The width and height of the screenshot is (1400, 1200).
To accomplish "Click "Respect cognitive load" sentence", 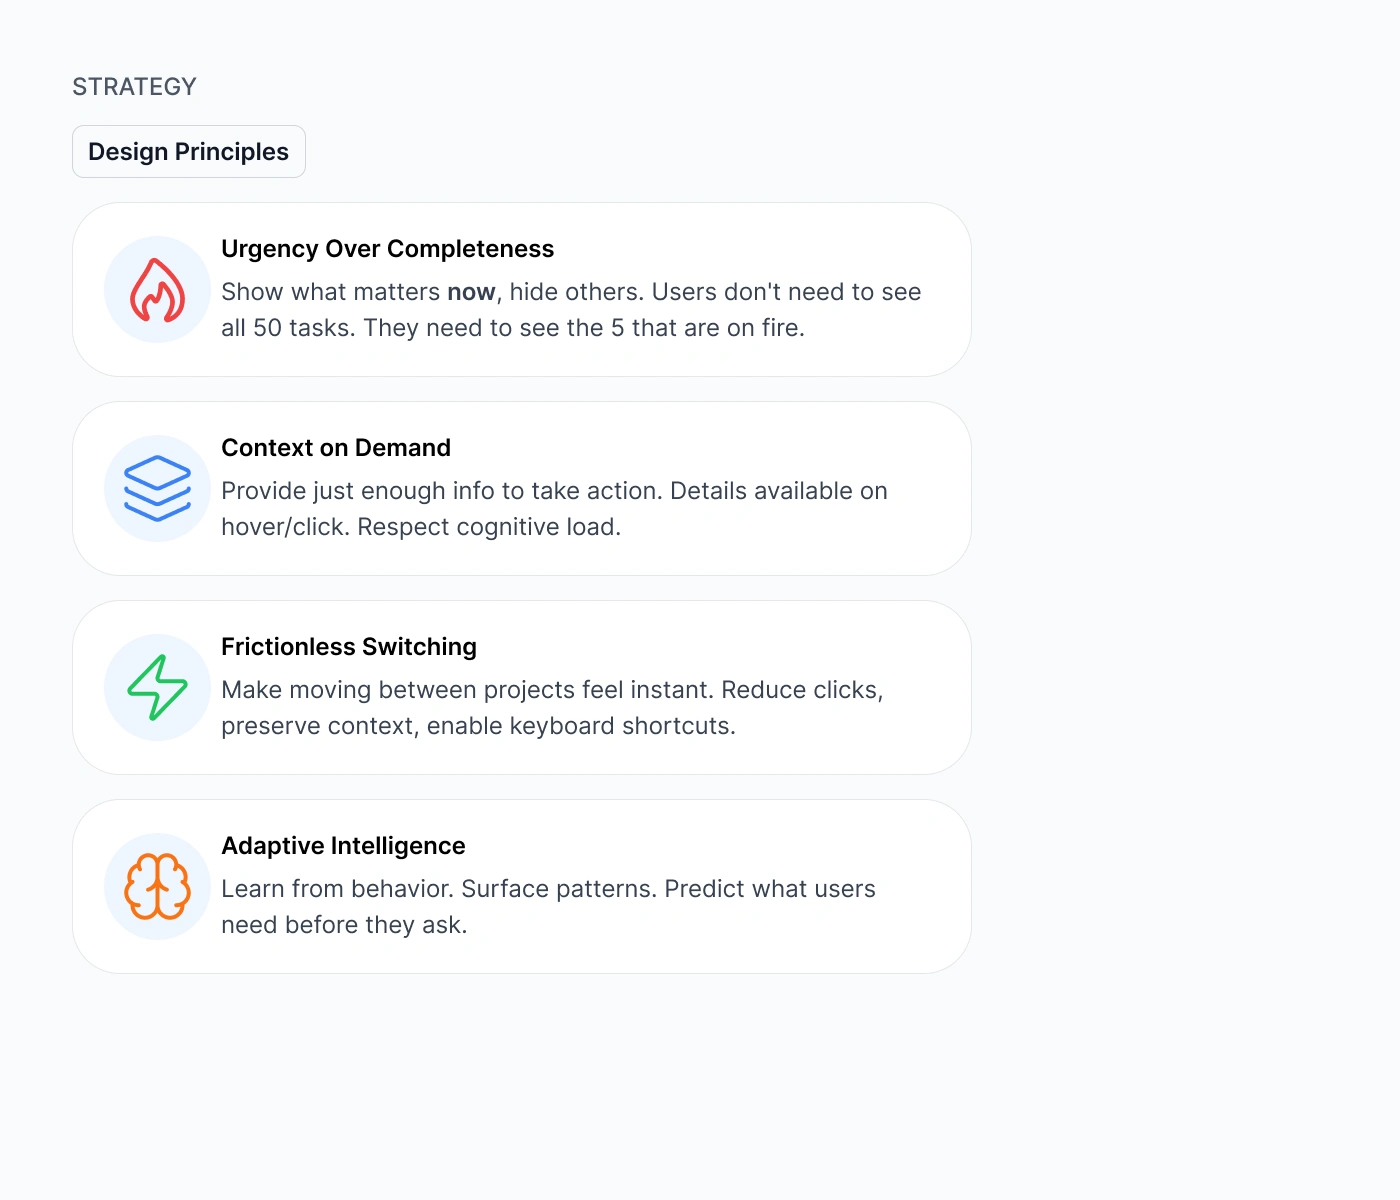I will tap(489, 527).
